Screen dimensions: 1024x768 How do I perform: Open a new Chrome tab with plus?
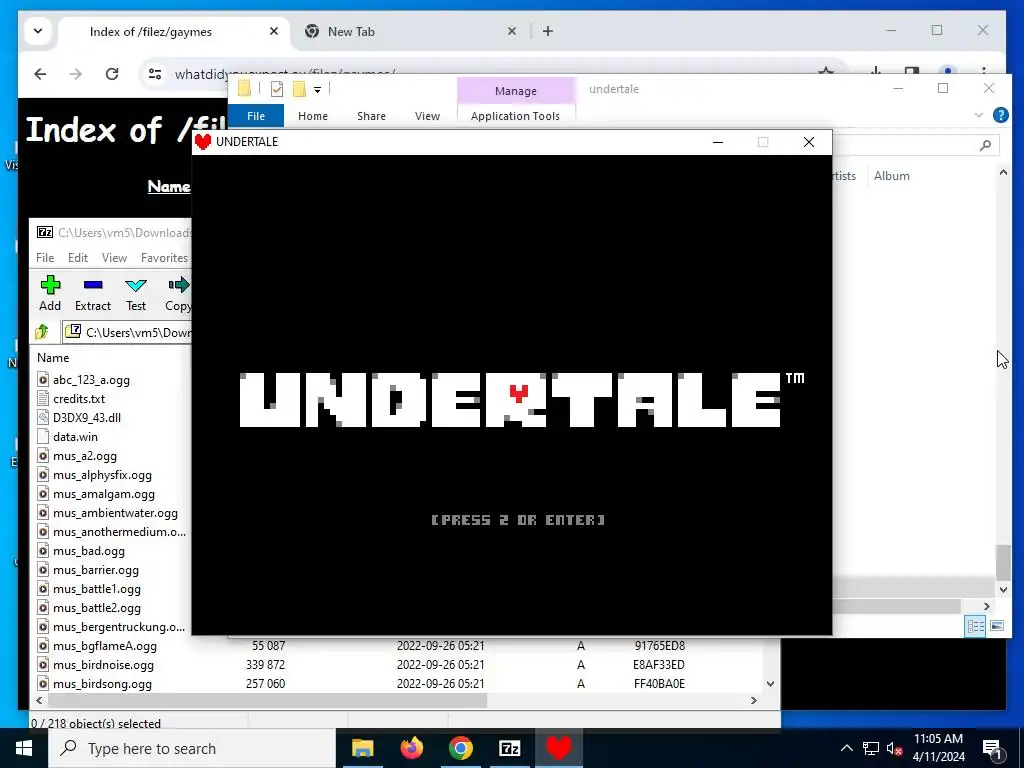(548, 31)
